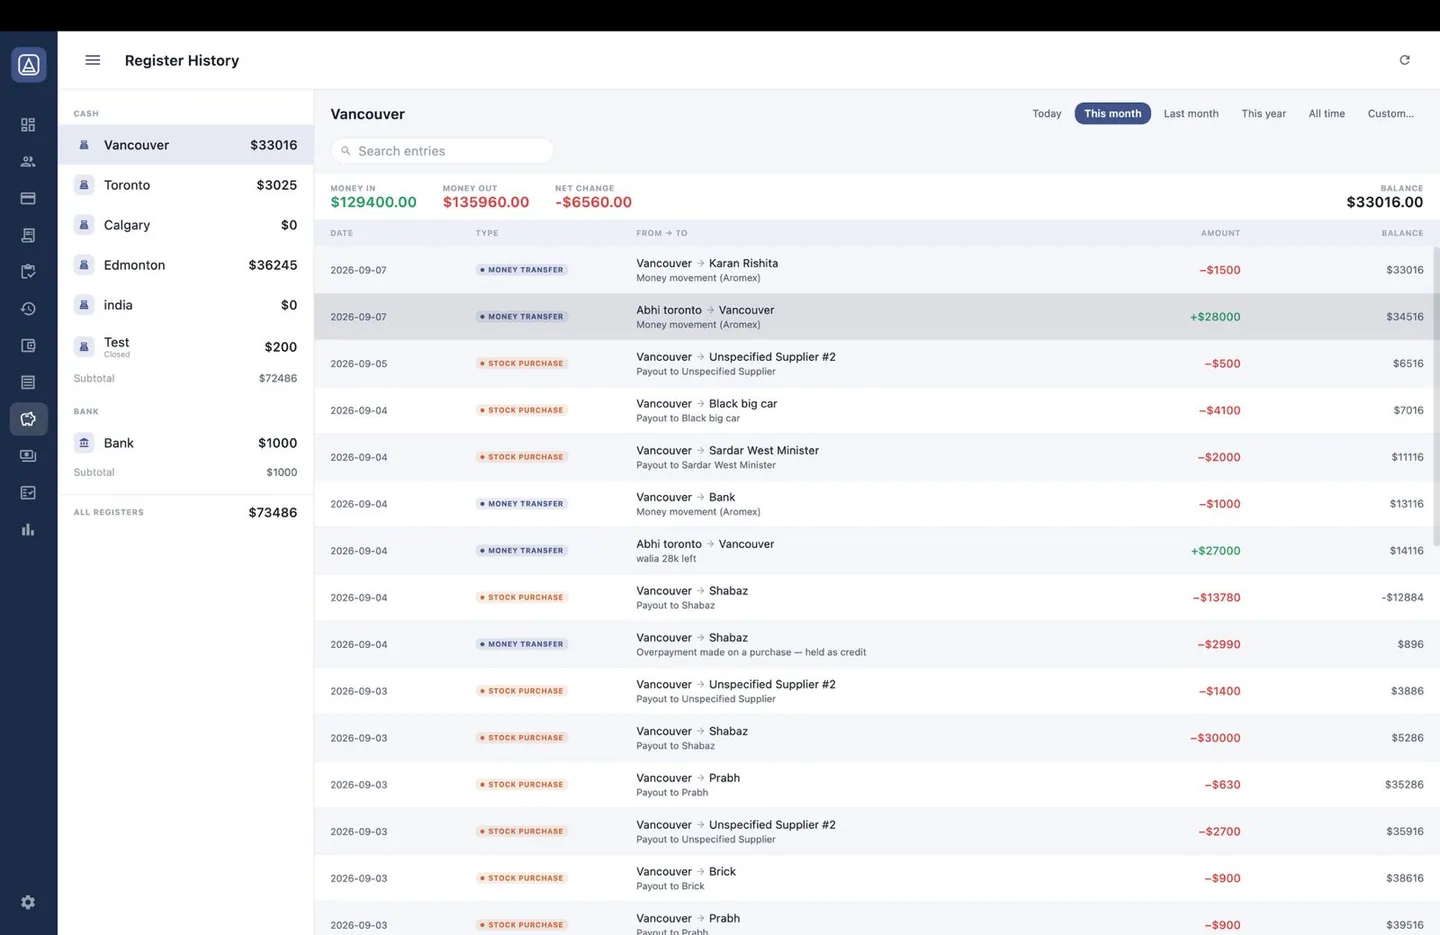Viewport: 1440px width, 935px height.
Task: Open the history clock icon in sidebar
Action: coord(28,309)
